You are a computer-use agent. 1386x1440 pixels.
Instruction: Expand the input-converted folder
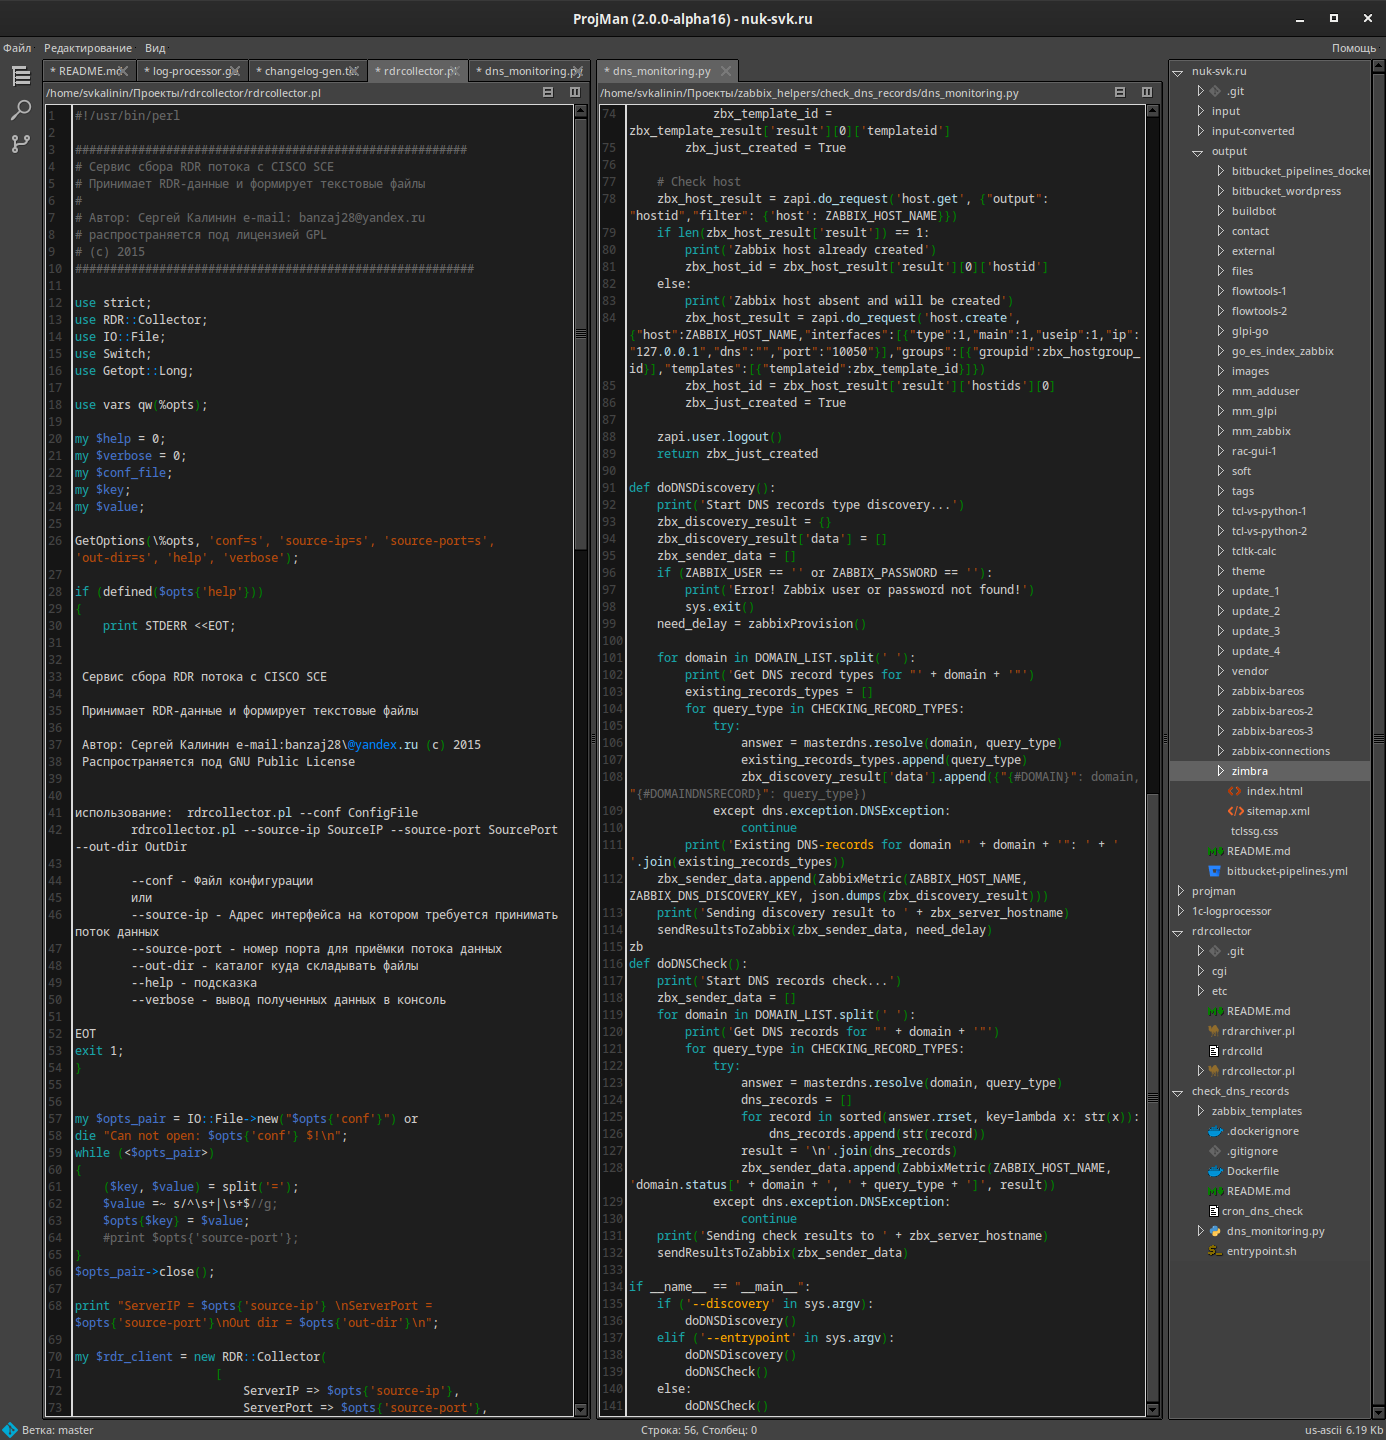point(1200,131)
